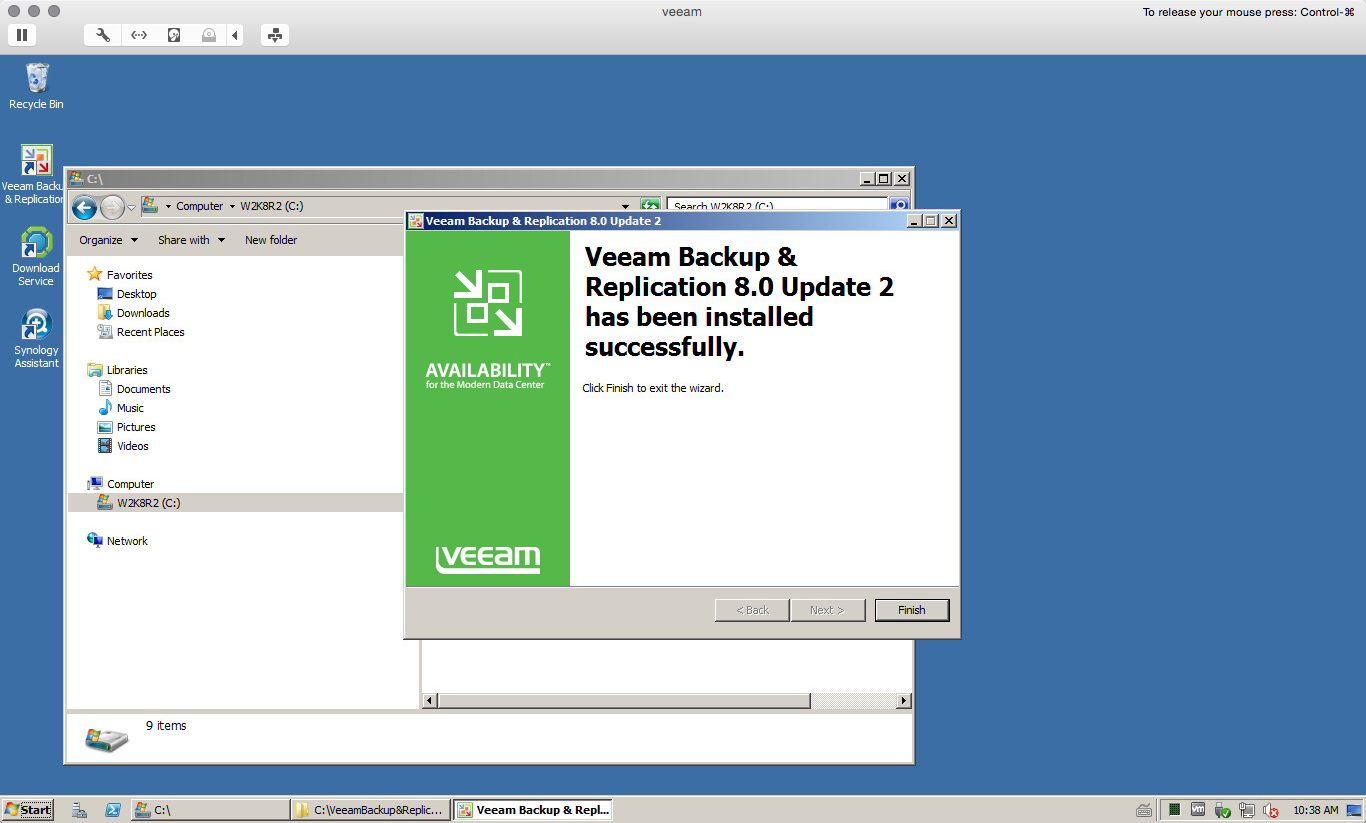
Task: Click the 10:38 AM taskbar clock
Action: 1315,810
